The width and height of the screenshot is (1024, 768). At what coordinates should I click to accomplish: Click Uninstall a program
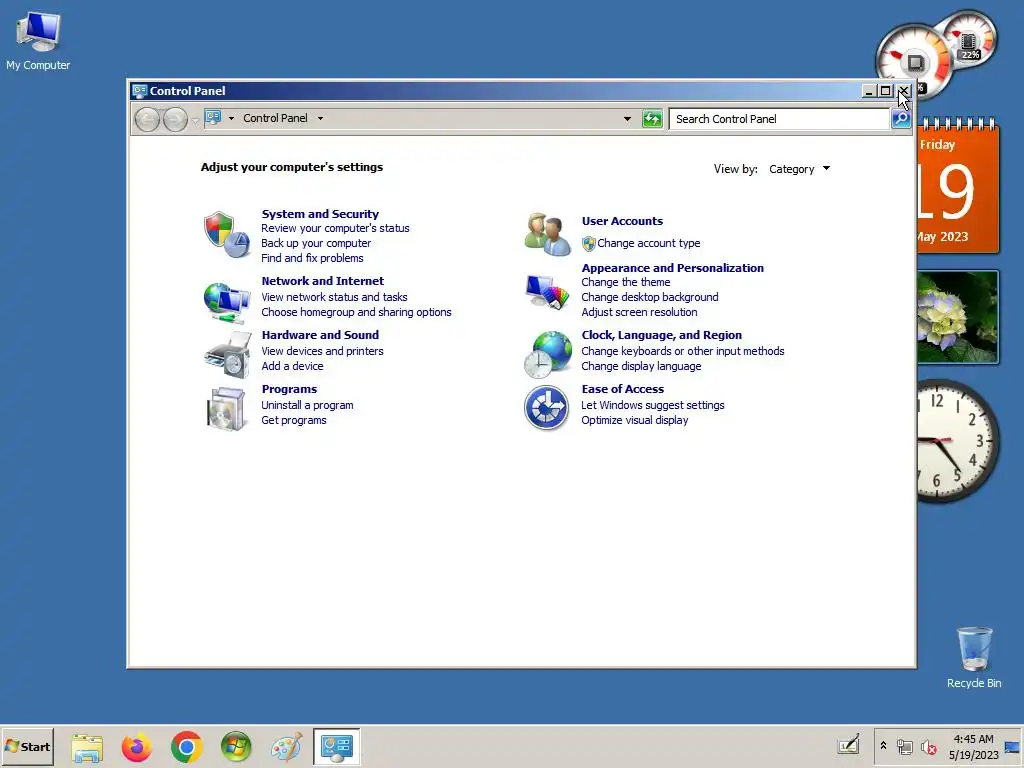coord(307,406)
